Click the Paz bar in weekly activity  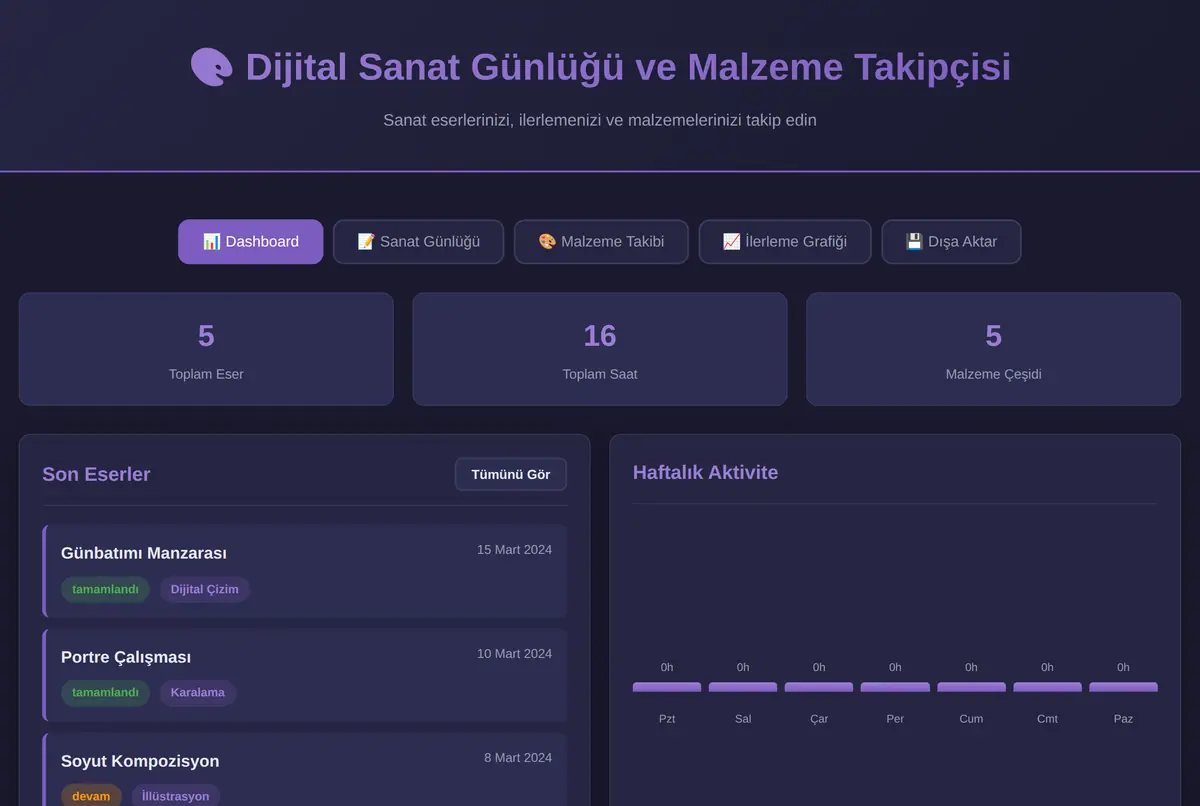tap(1123, 687)
